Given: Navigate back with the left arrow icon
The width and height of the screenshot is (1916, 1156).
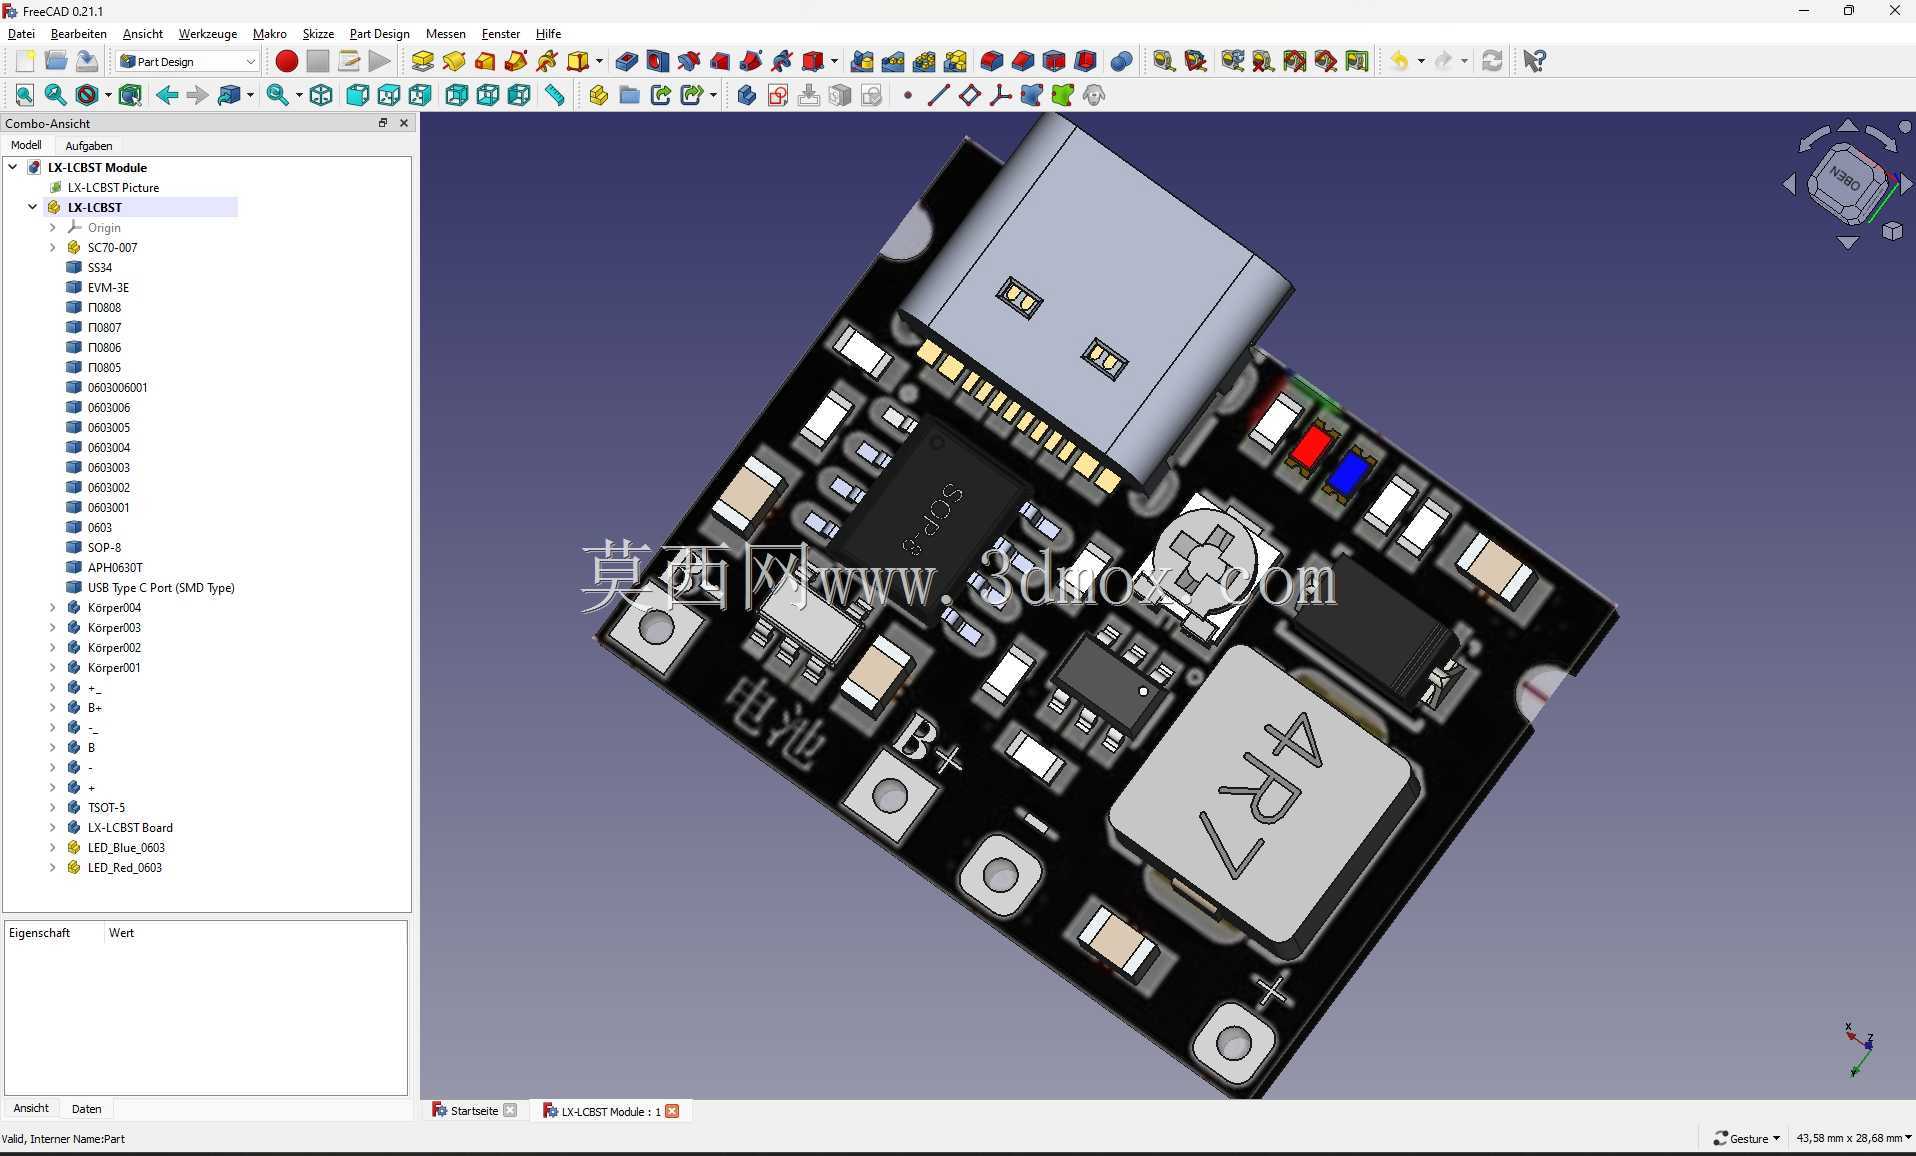Looking at the screenshot, I should [167, 95].
